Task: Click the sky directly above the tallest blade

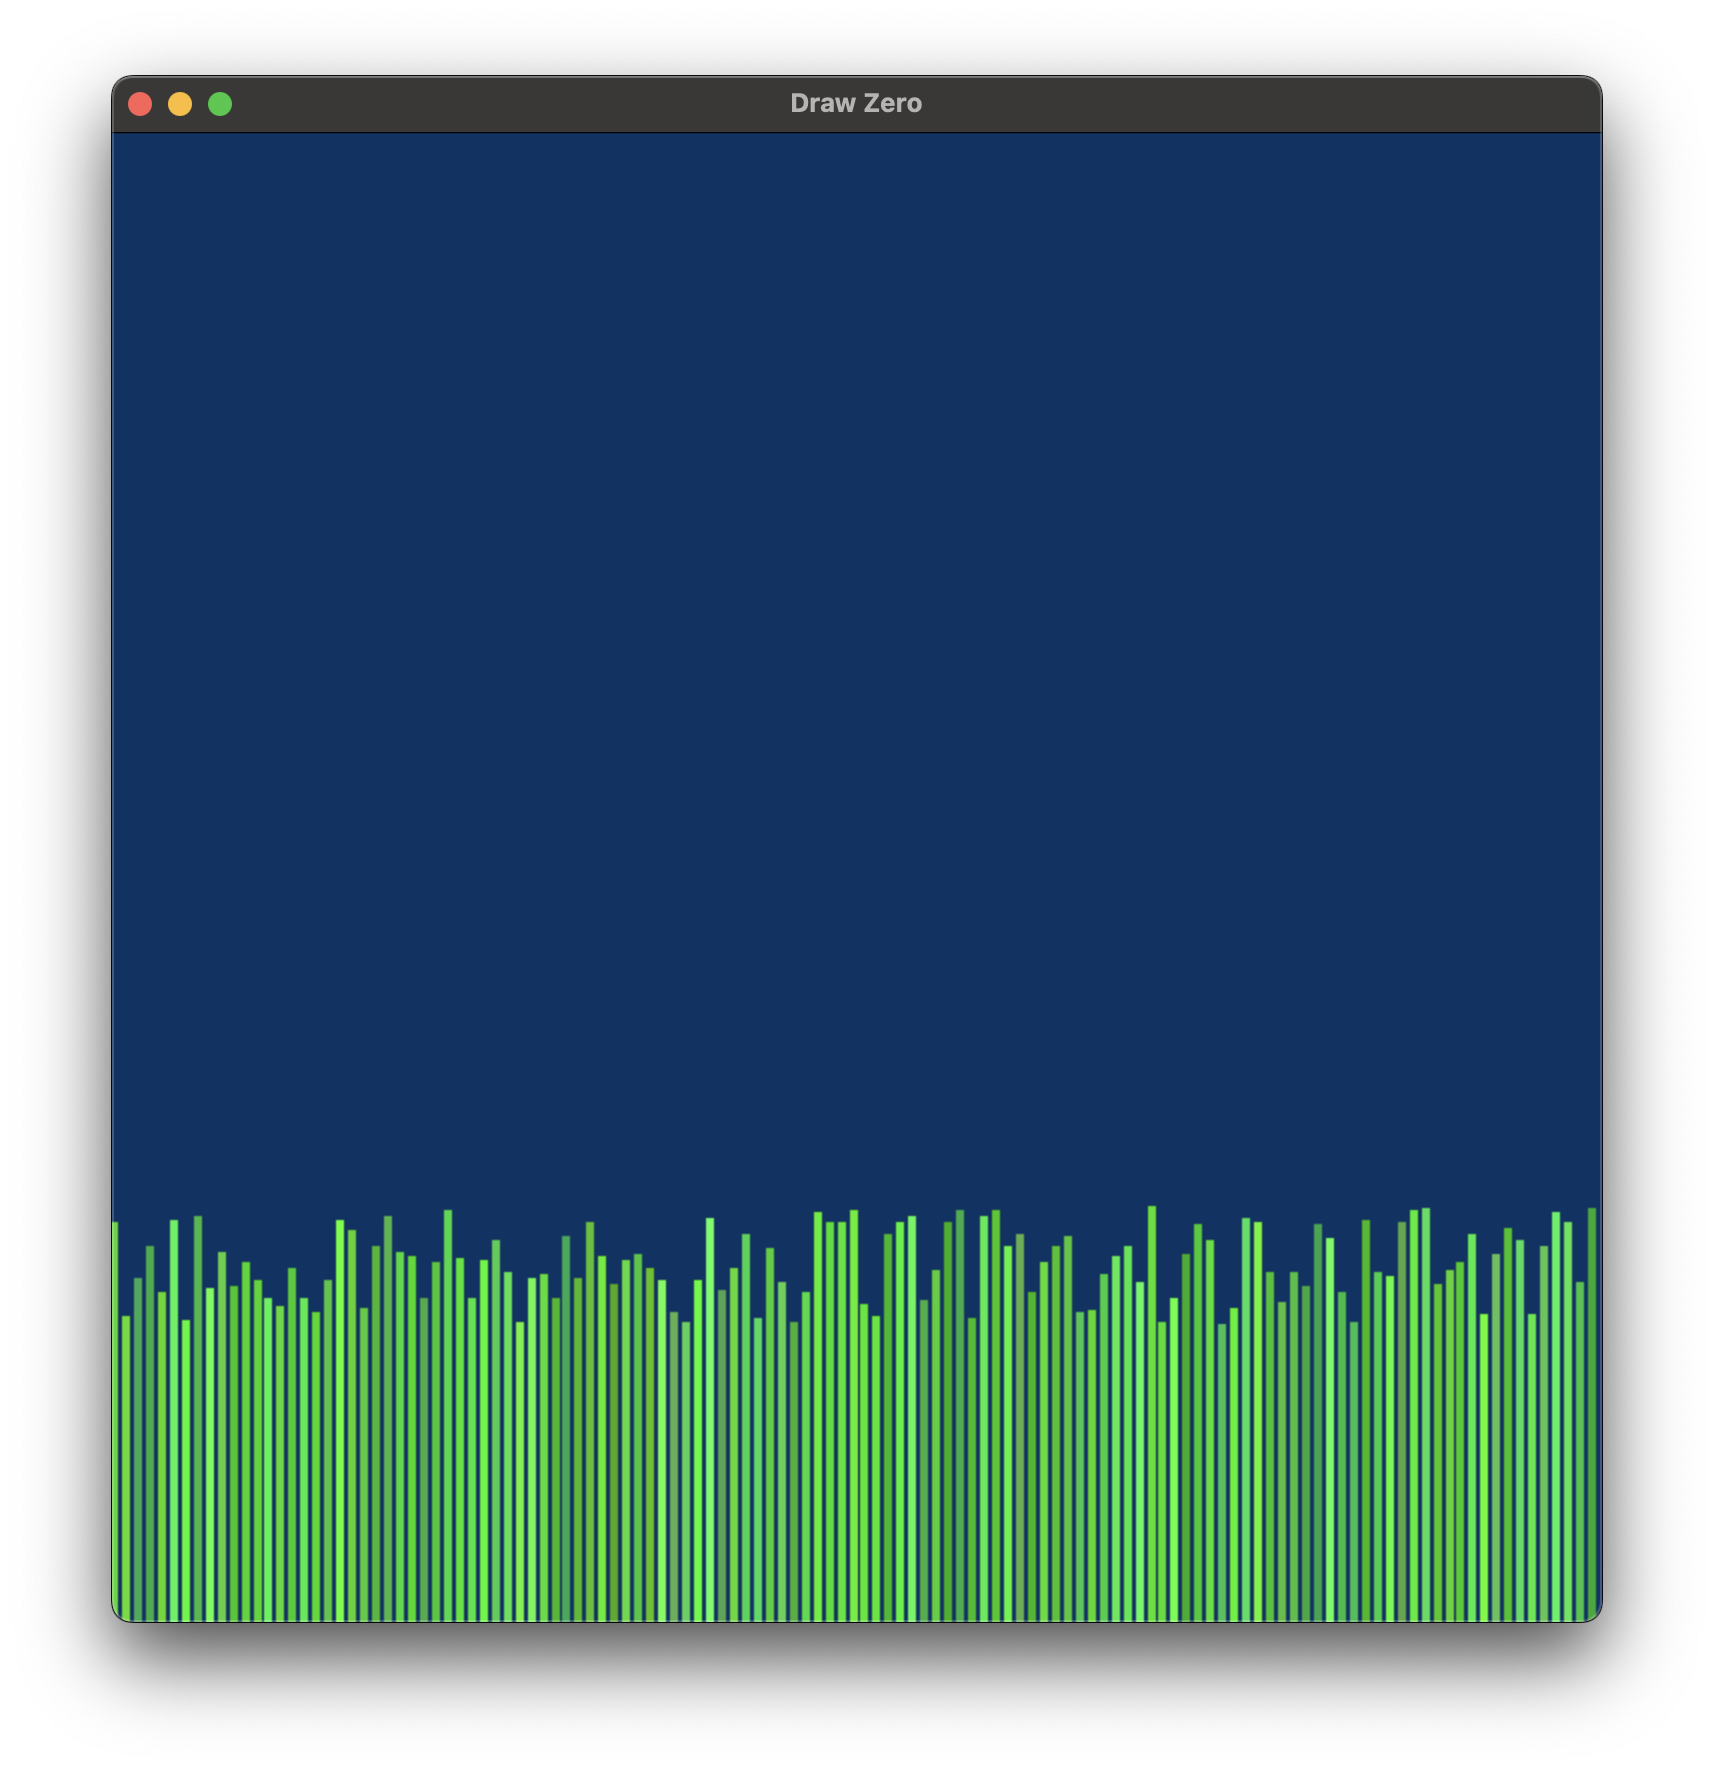Action: [1152, 1150]
